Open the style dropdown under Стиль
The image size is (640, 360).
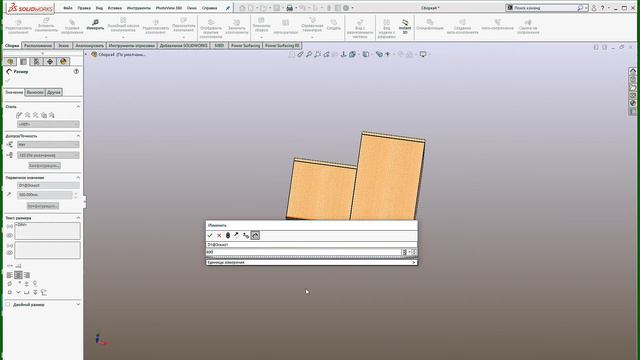pyautogui.click(x=48, y=124)
